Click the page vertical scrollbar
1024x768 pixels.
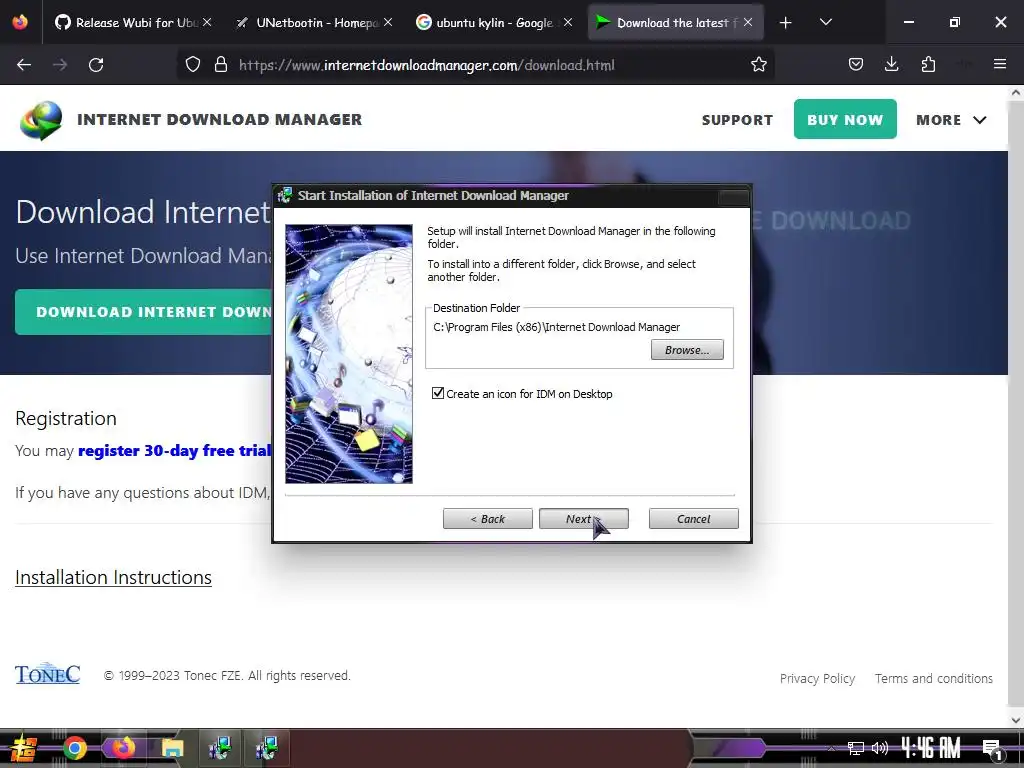click(1016, 406)
